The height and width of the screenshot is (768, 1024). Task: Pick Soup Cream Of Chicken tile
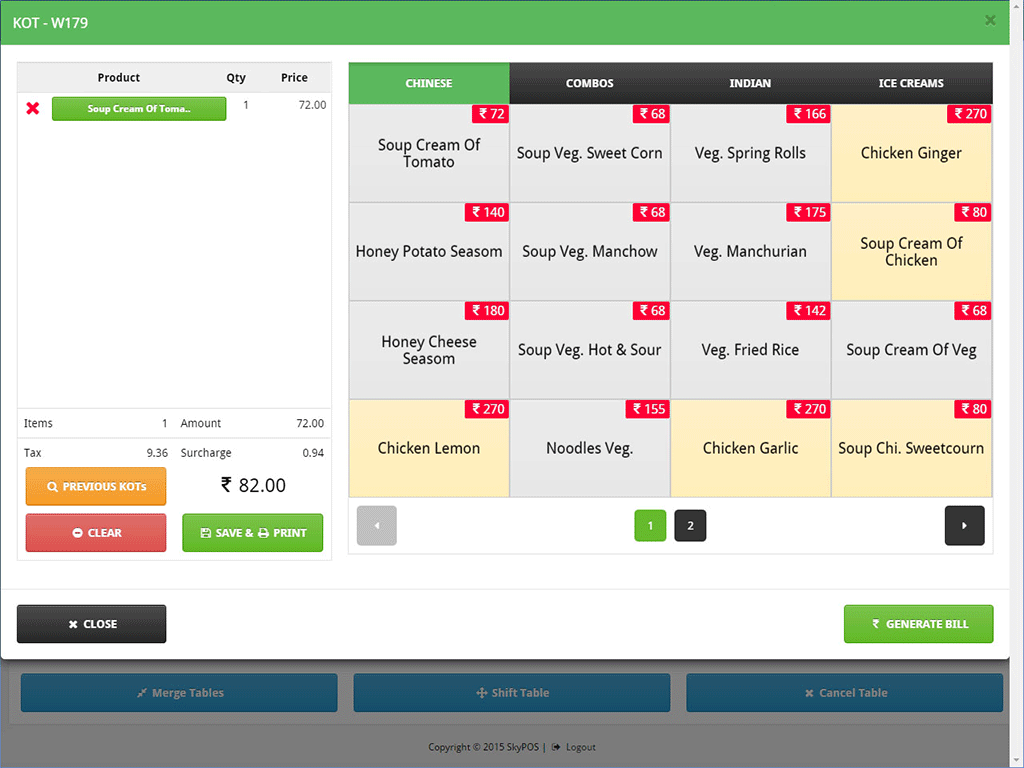(911, 252)
